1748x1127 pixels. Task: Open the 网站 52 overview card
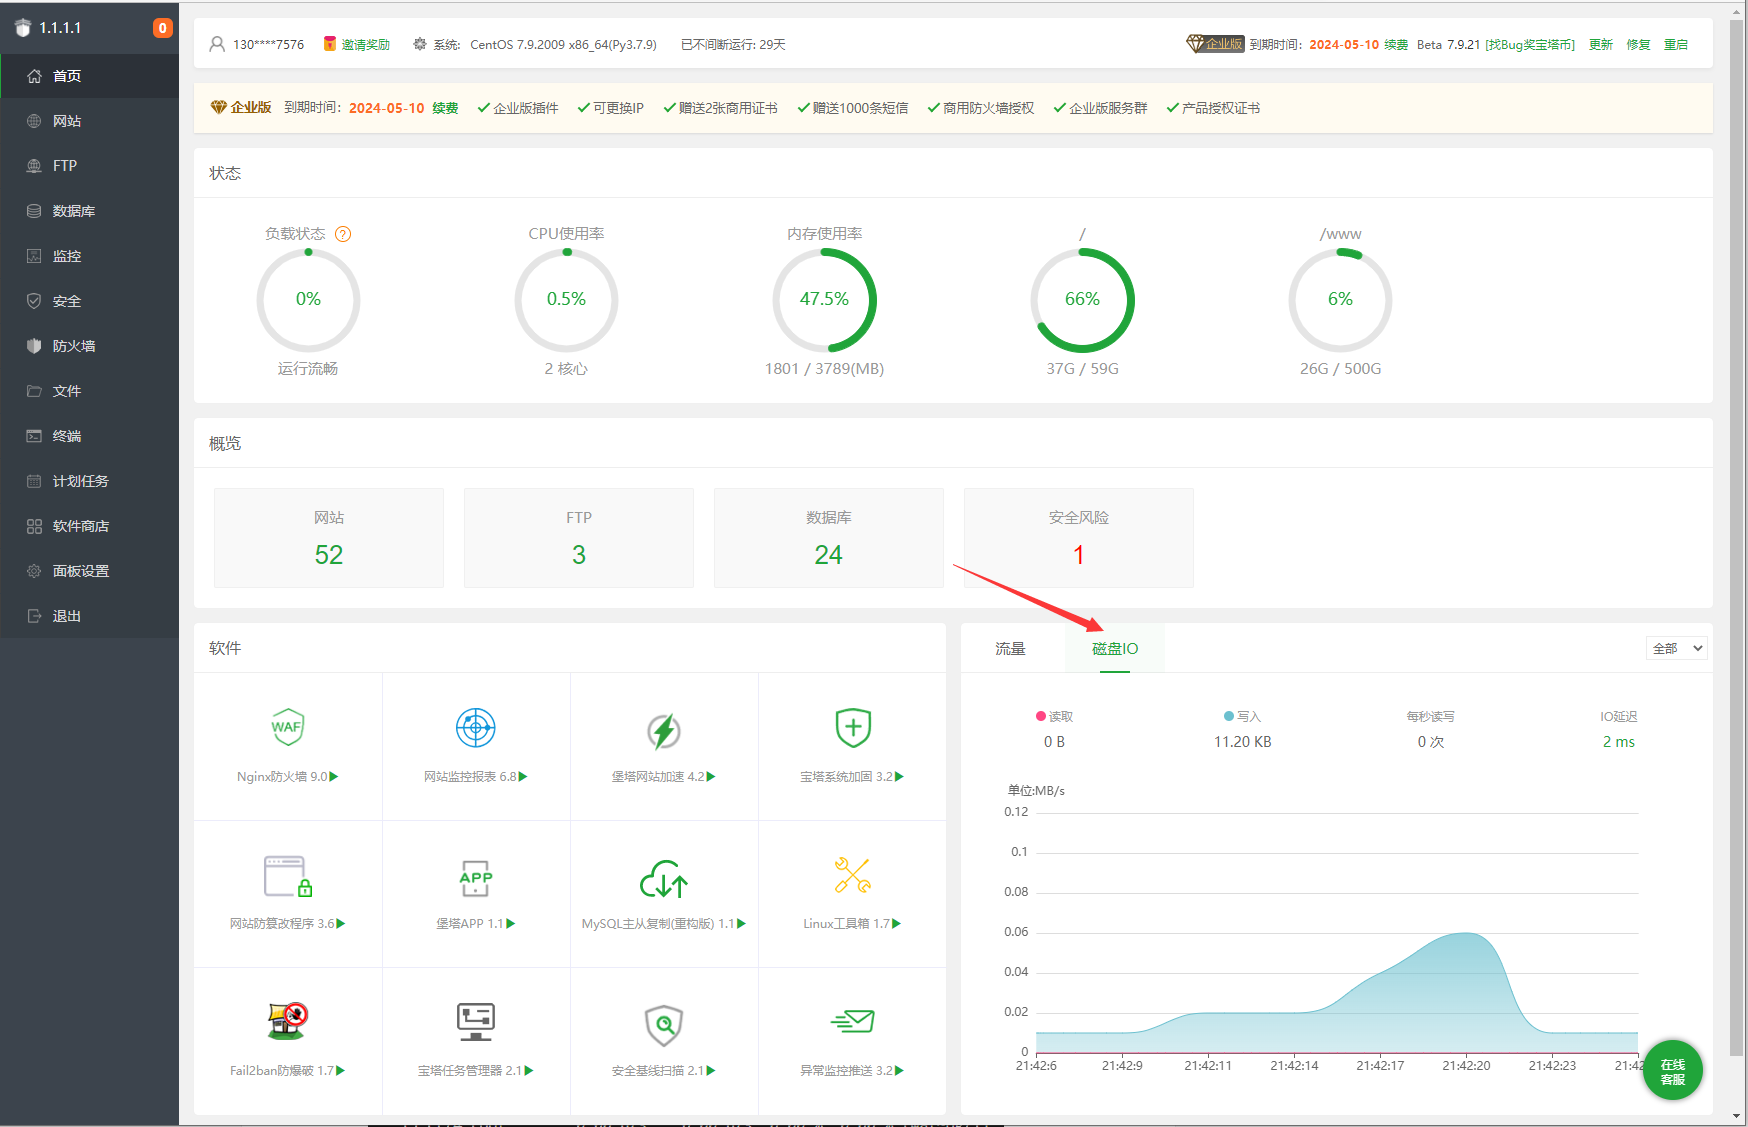tap(329, 538)
